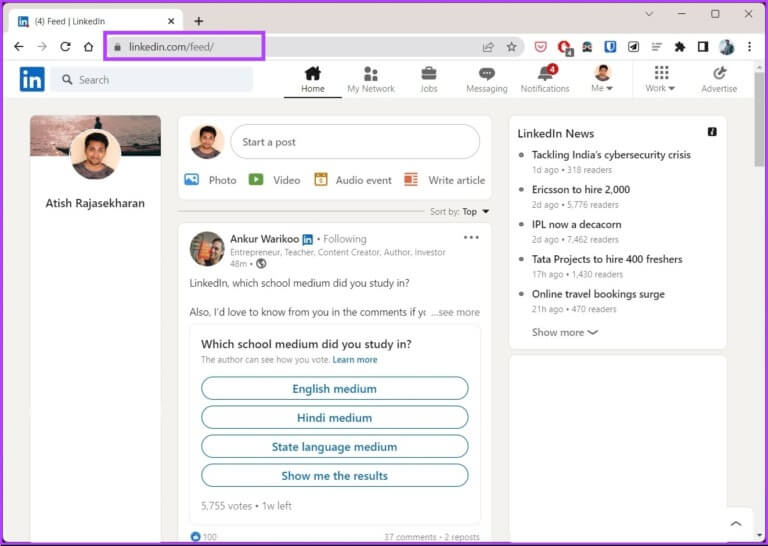Open Notifications bell icon
Viewport: 768px width, 546px height.
point(545,74)
